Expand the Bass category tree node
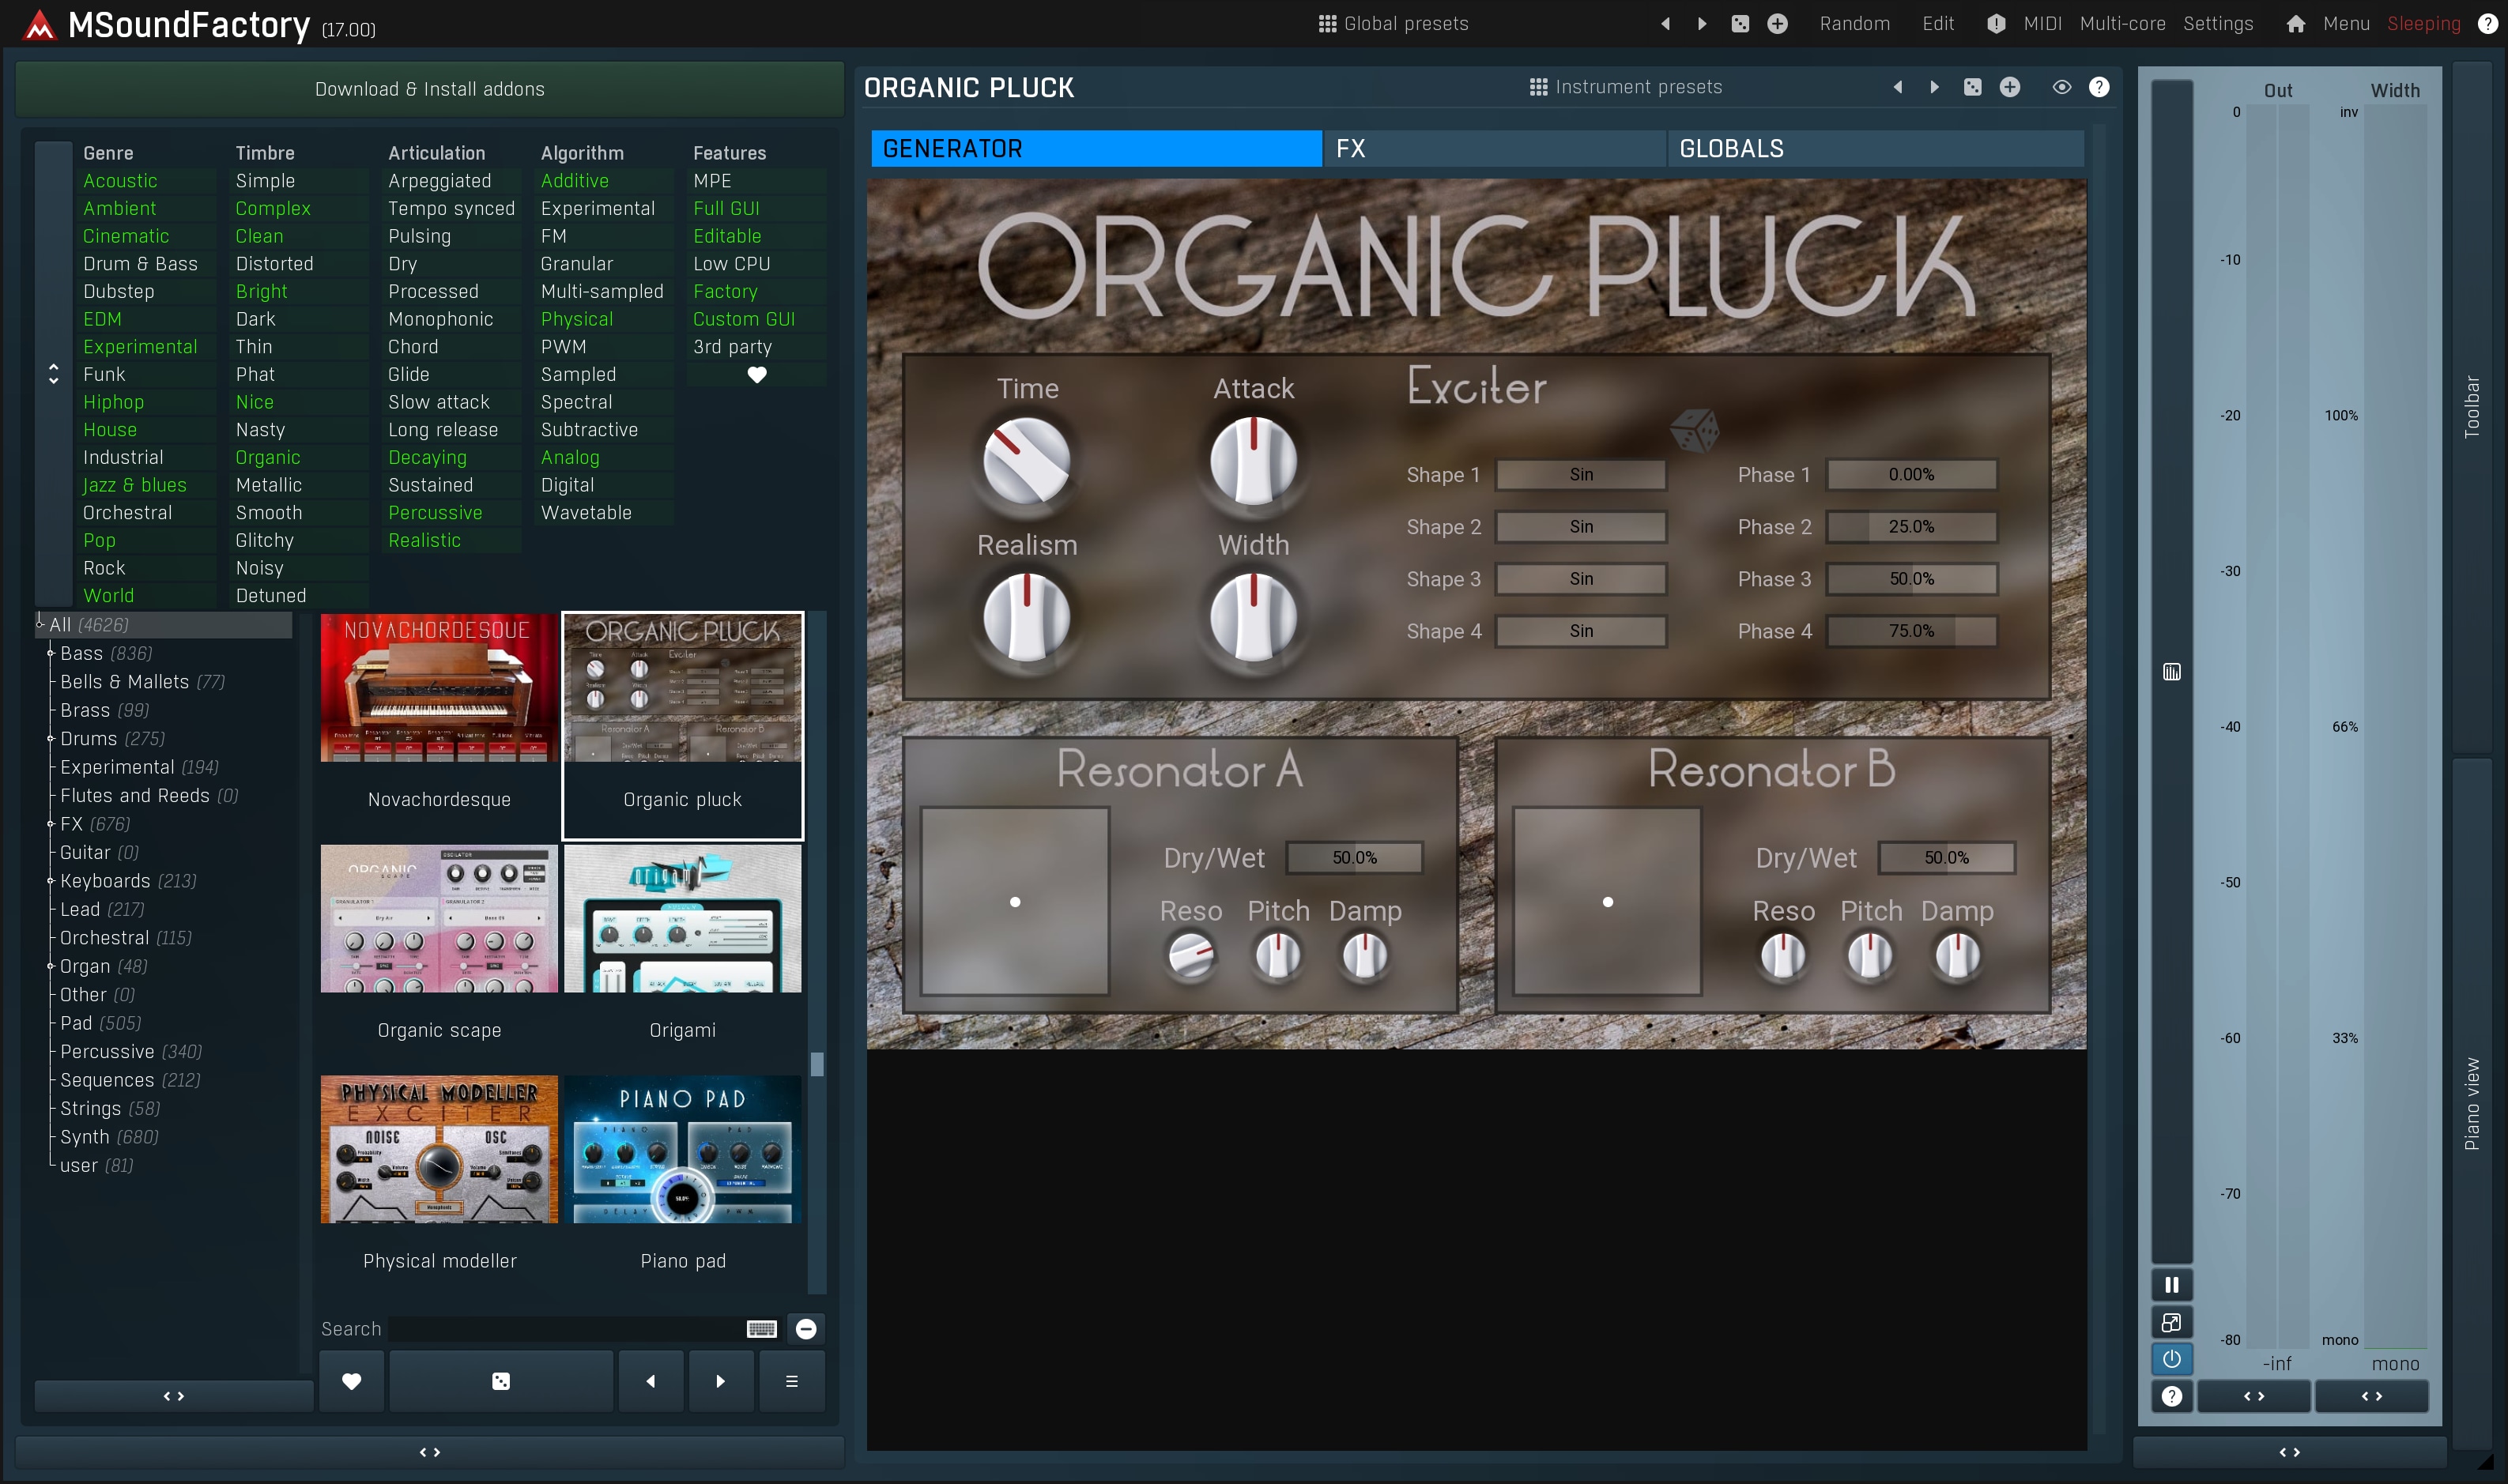 click(x=50, y=653)
